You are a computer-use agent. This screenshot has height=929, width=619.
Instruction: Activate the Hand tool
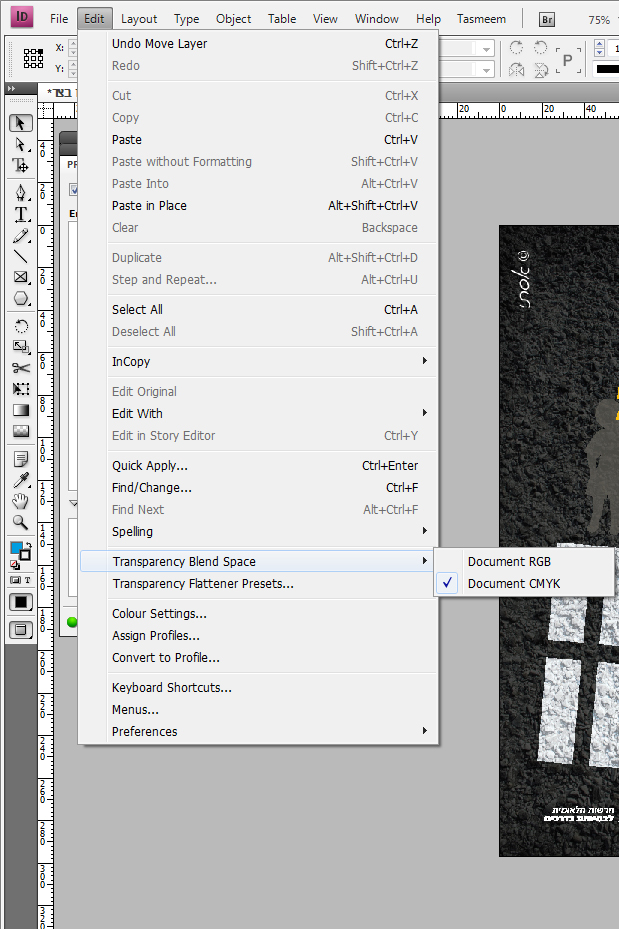pos(20,501)
